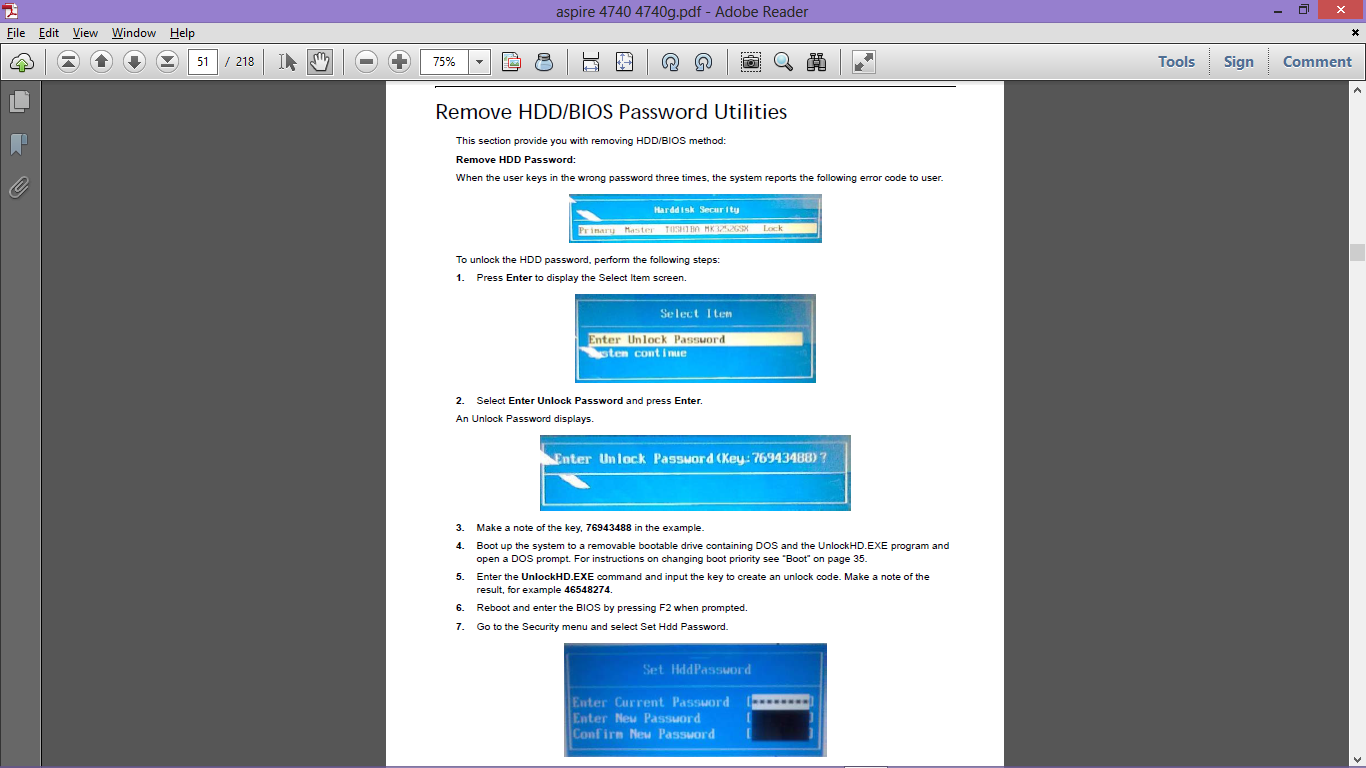Choose the Select tool cursor icon
The height and width of the screenshot is (768, 1366).
click(288, 62)
